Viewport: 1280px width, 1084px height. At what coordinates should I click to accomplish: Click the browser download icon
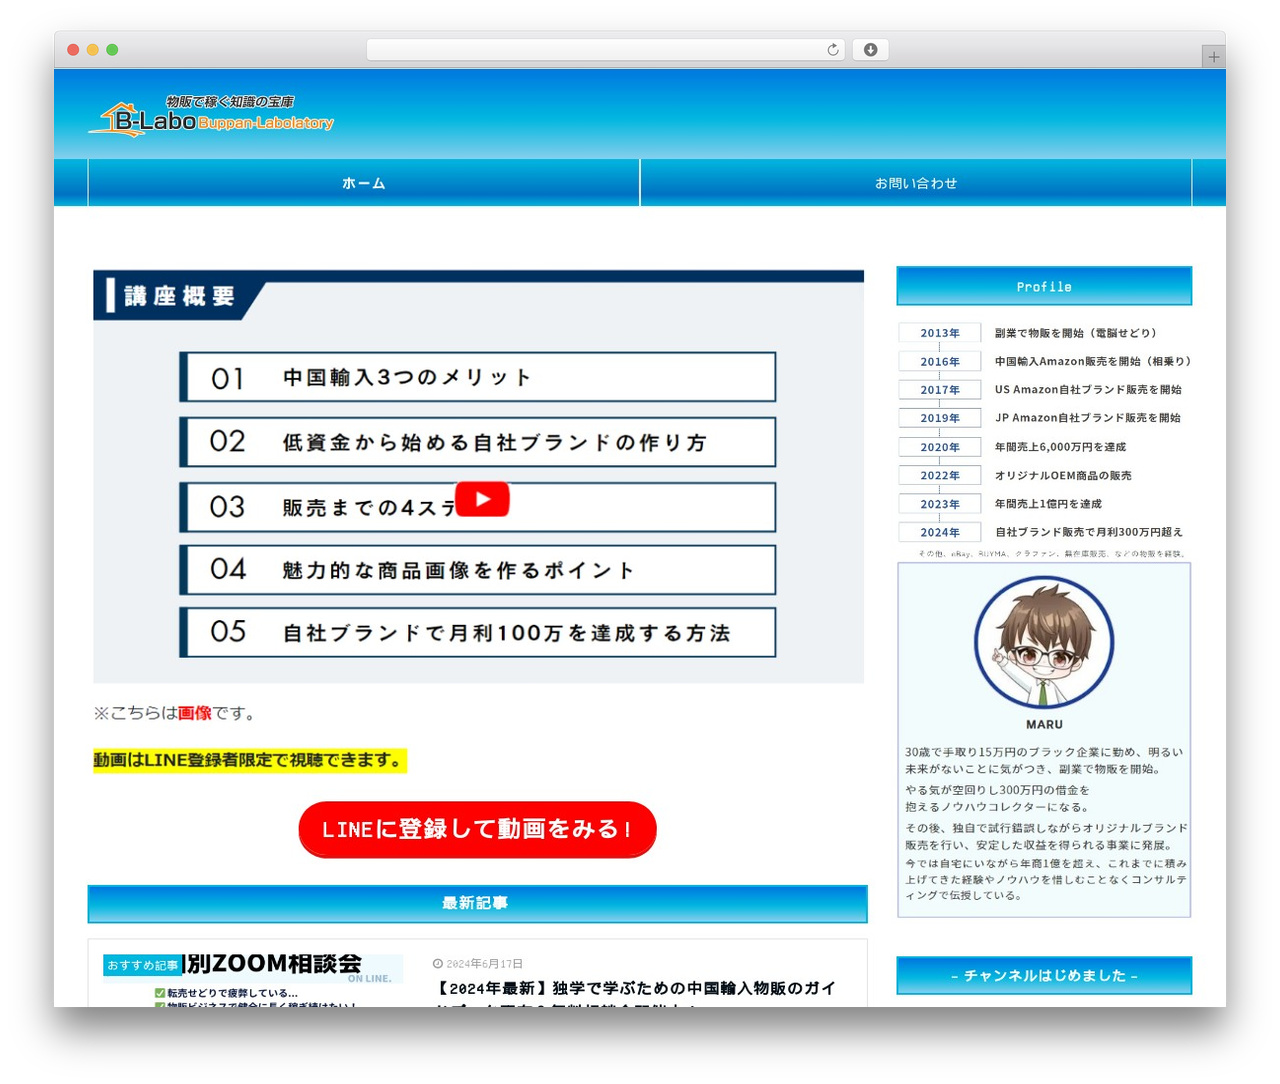click(870, 50)
